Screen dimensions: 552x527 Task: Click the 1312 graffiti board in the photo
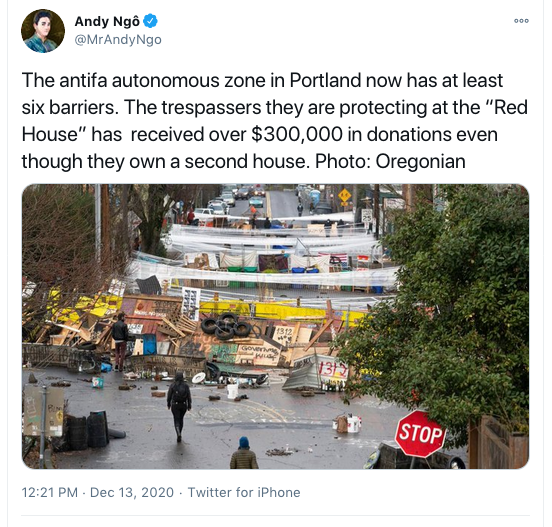[x=284, y=335]
